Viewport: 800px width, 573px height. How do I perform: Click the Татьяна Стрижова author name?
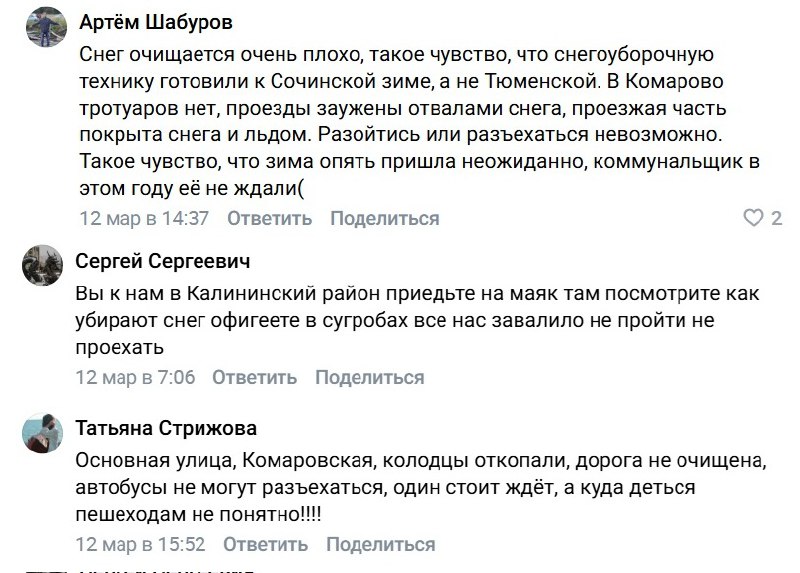click(x=167, y=428)
